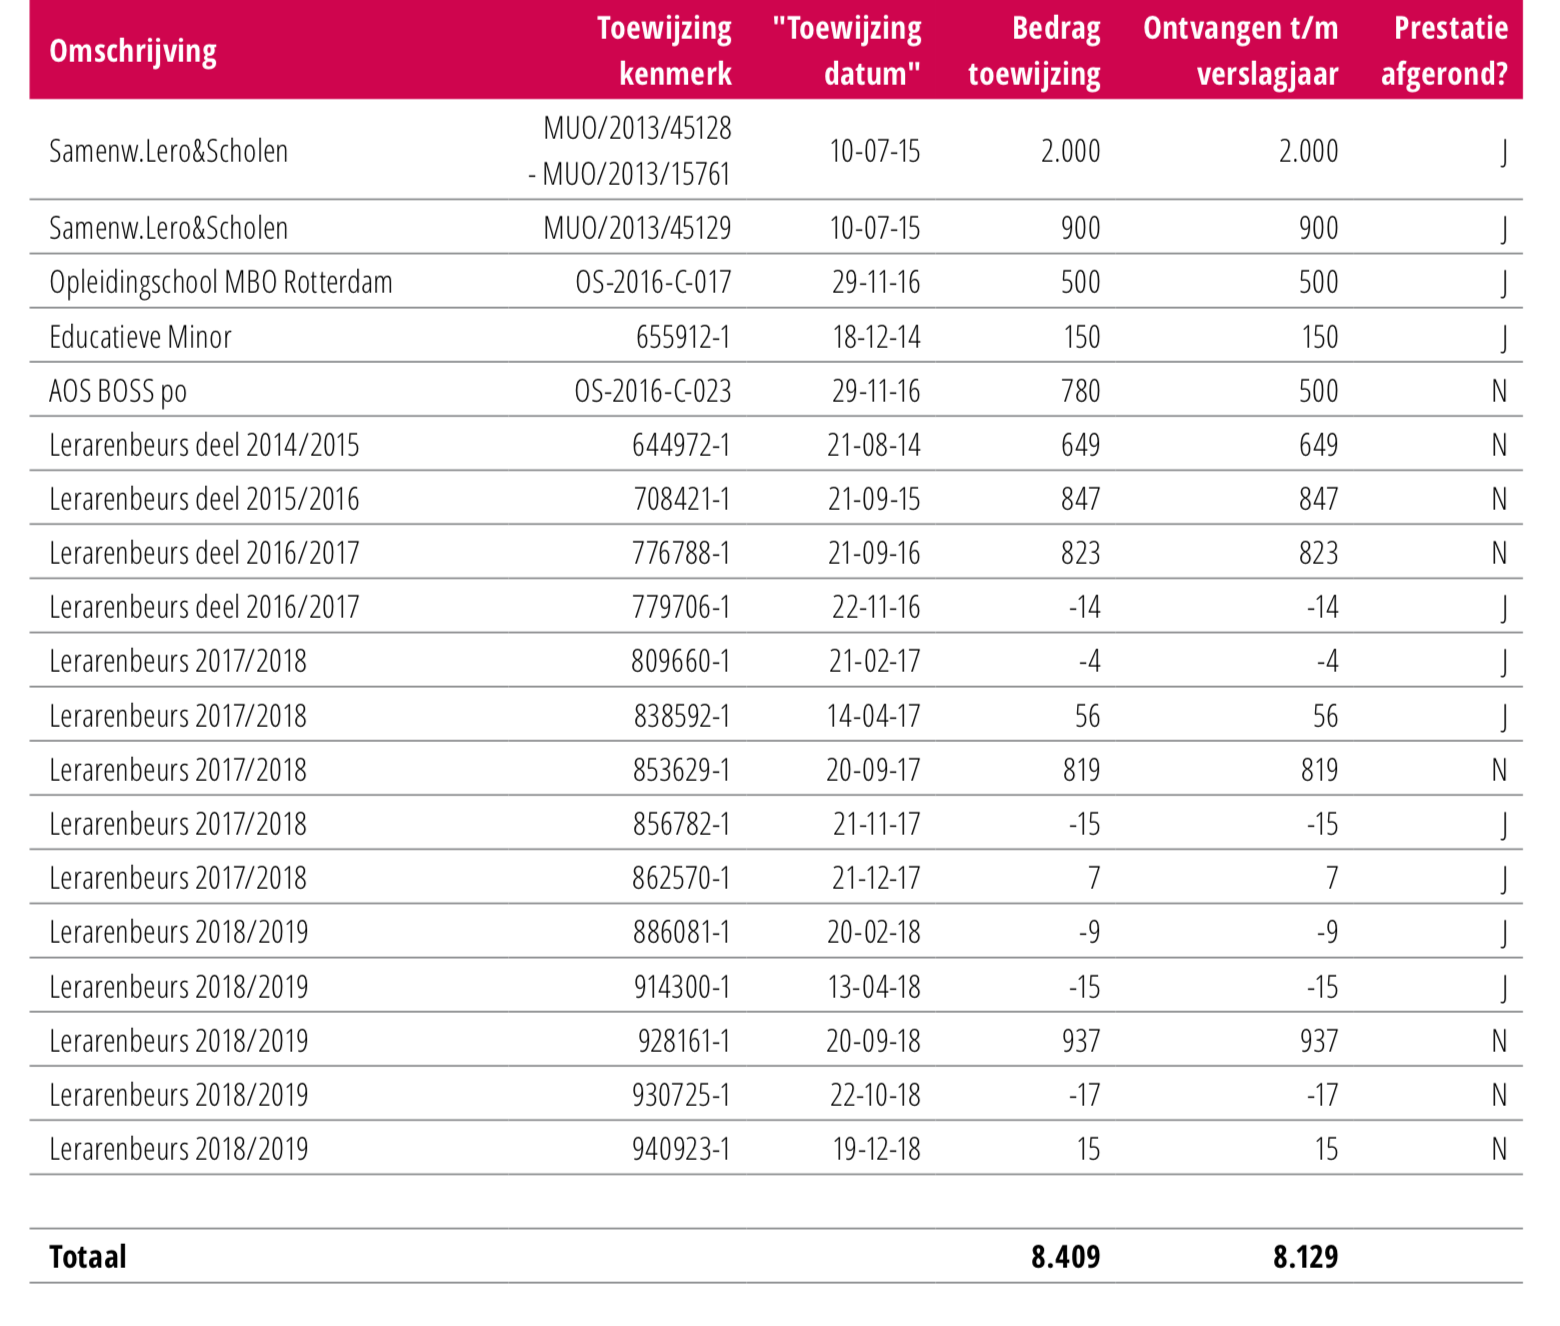
Task: Select the AOS BOSS po description cell
Action: (x=118, y=391)
